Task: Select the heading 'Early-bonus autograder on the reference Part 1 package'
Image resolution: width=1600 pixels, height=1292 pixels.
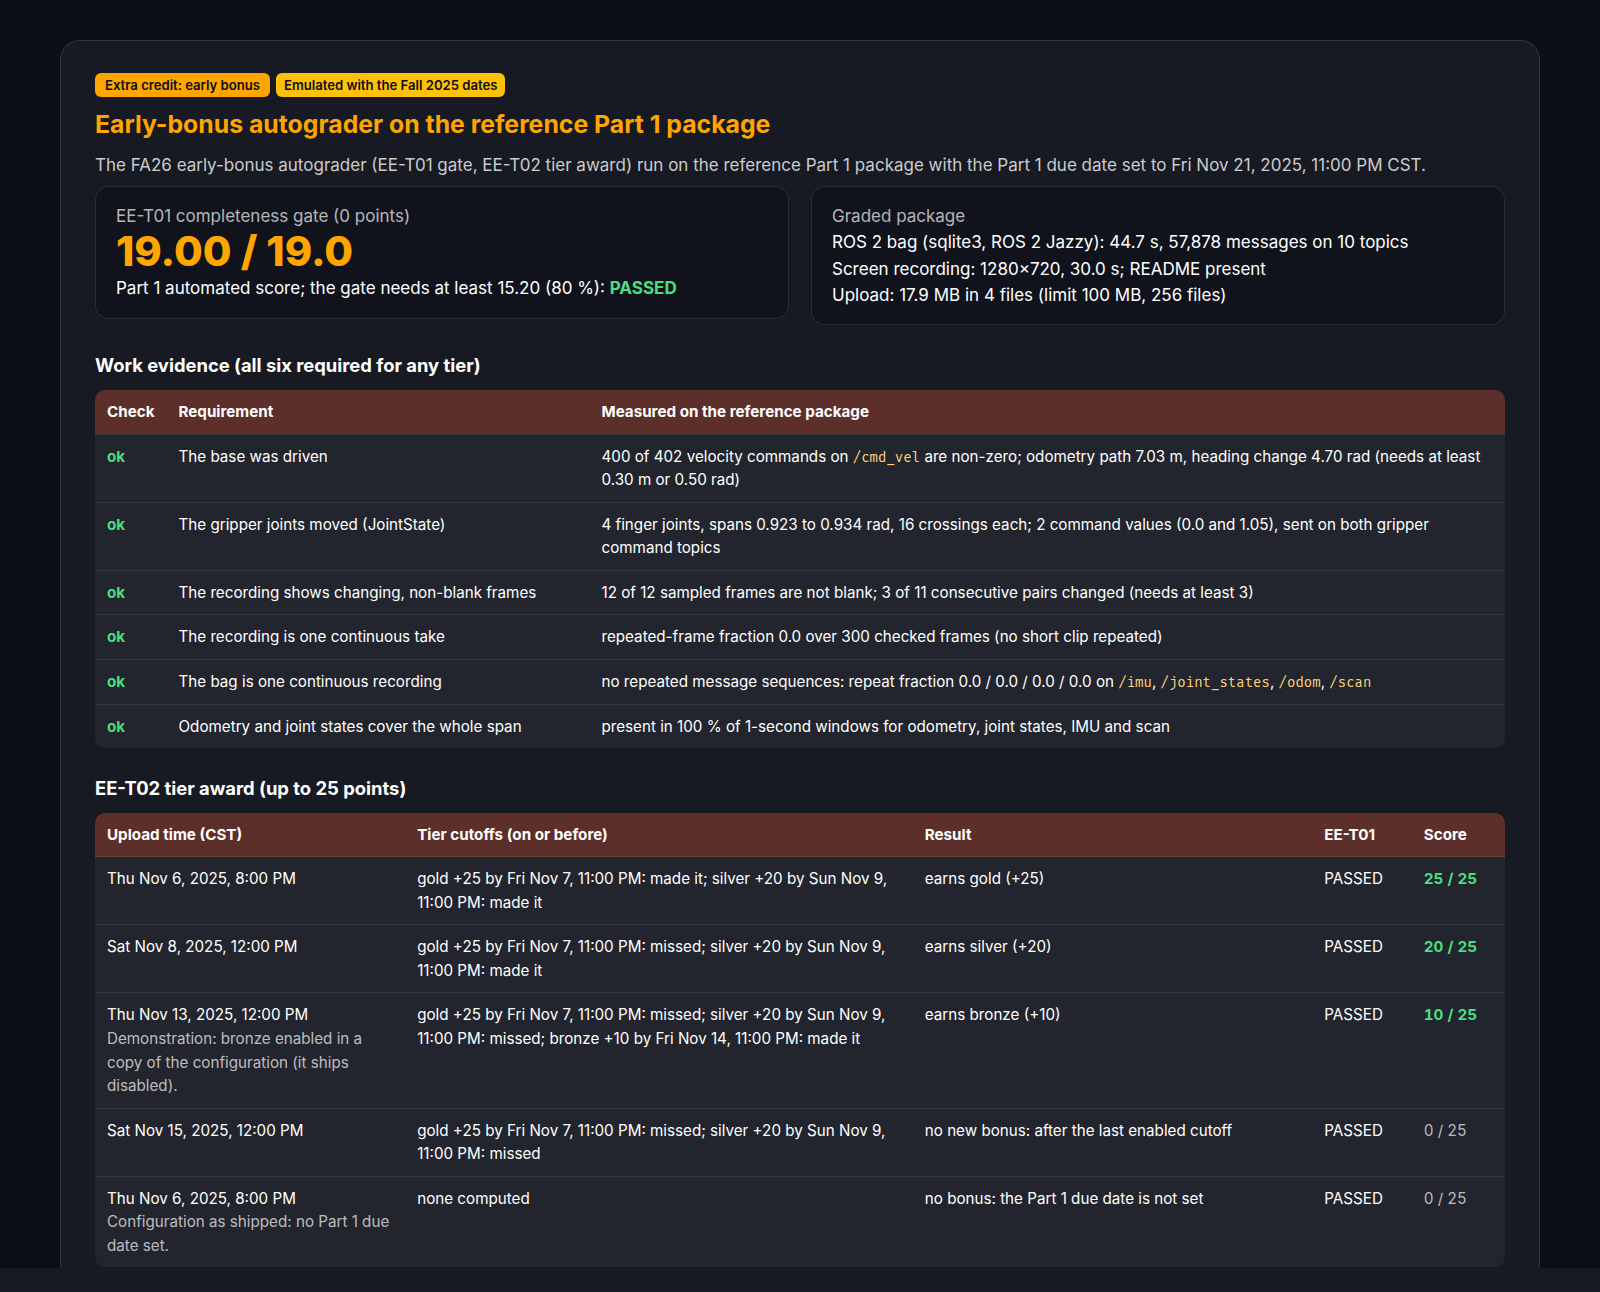Action: [432, 124]
